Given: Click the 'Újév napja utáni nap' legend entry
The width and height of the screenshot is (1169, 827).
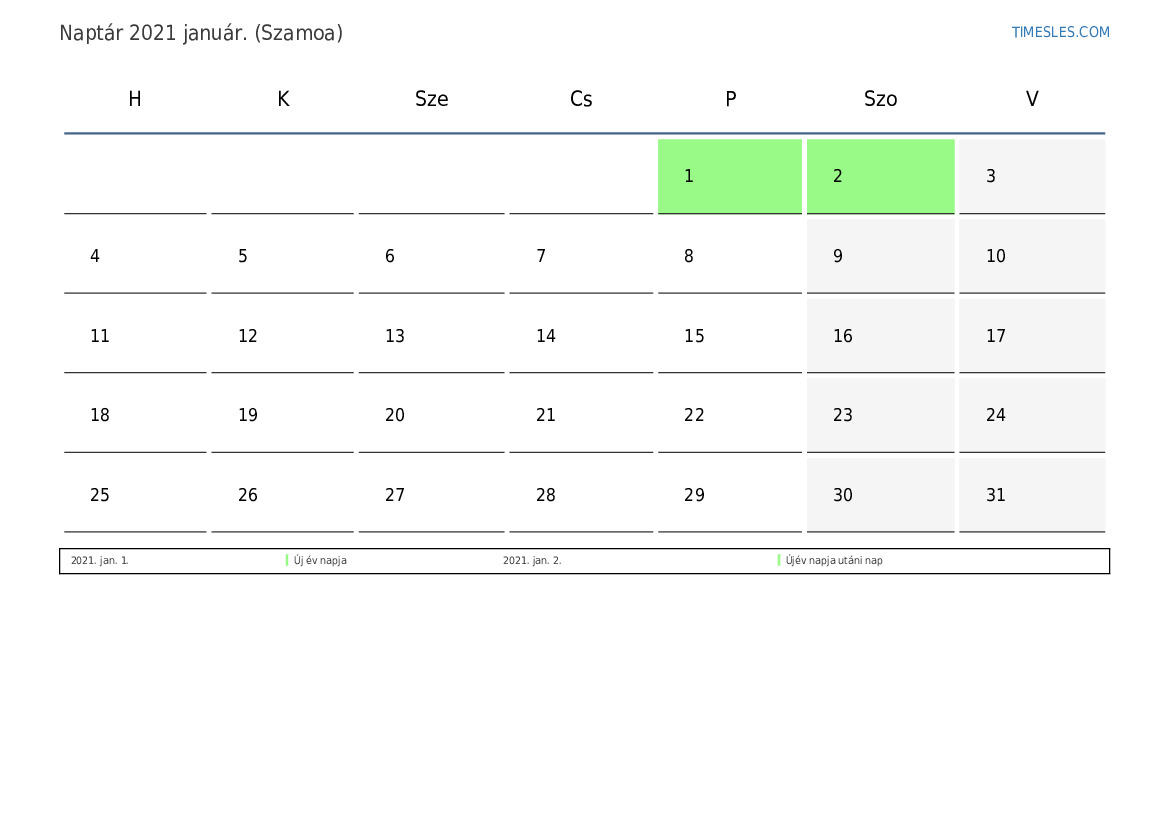Looking at the screenshot, I should click(834, 561).
